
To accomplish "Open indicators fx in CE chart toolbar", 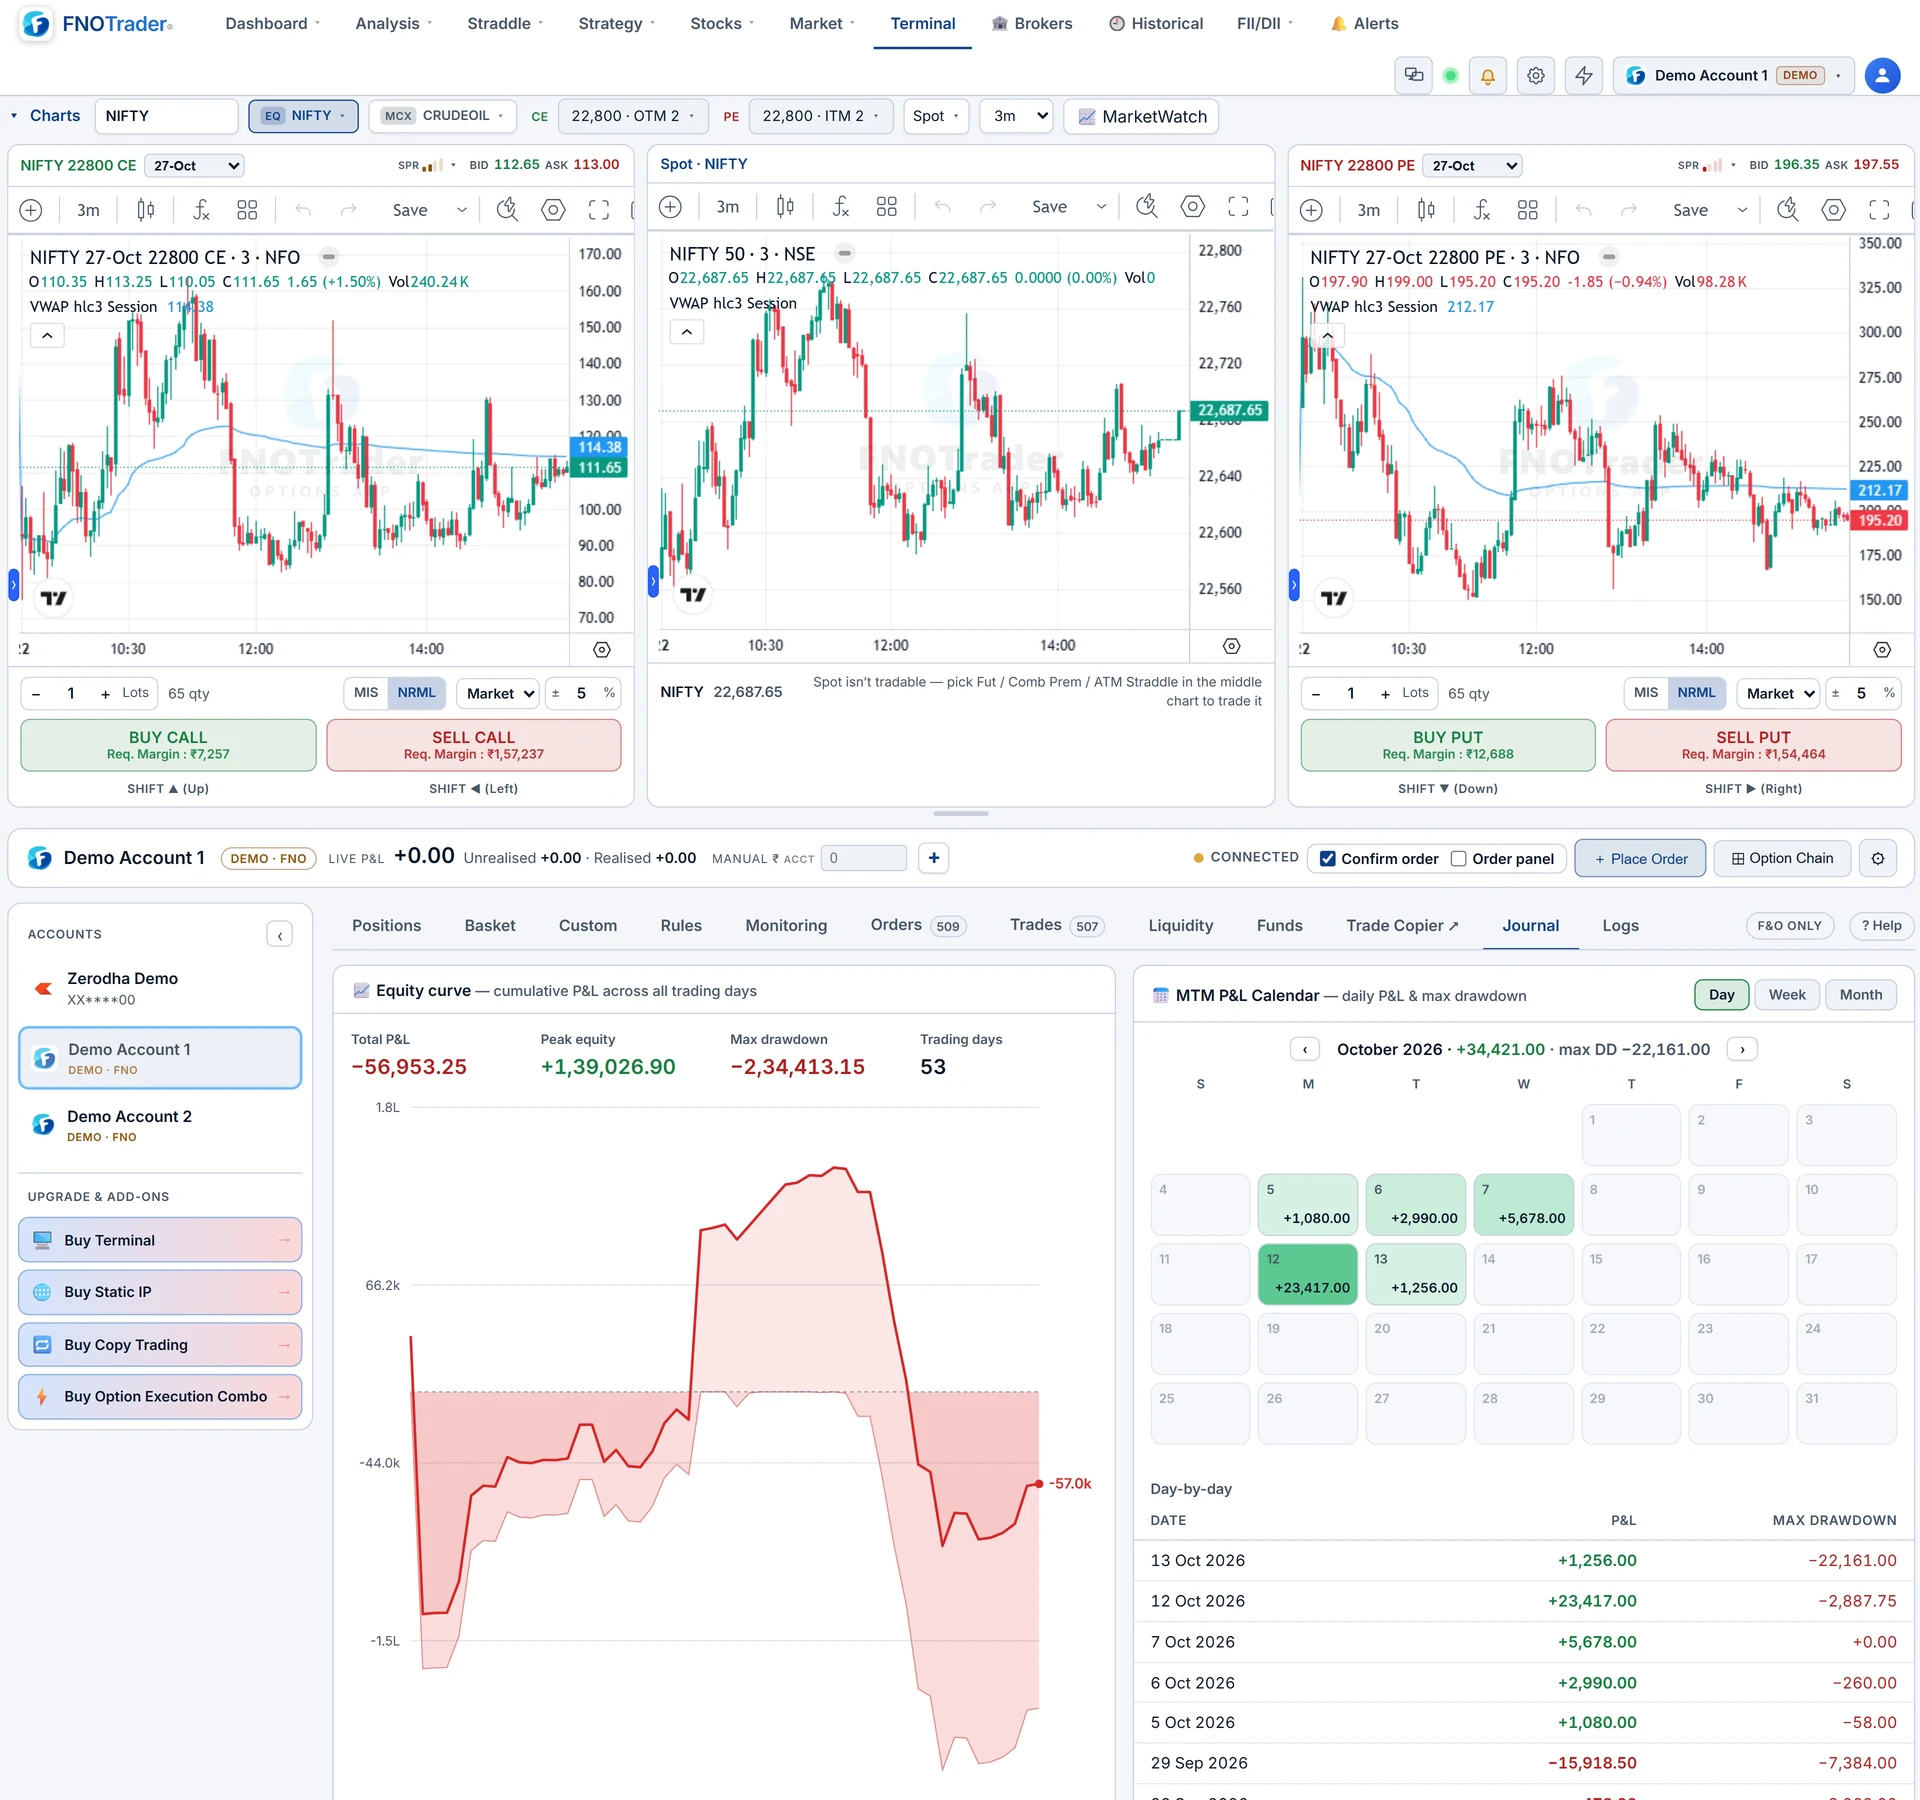I will (200, 210).
